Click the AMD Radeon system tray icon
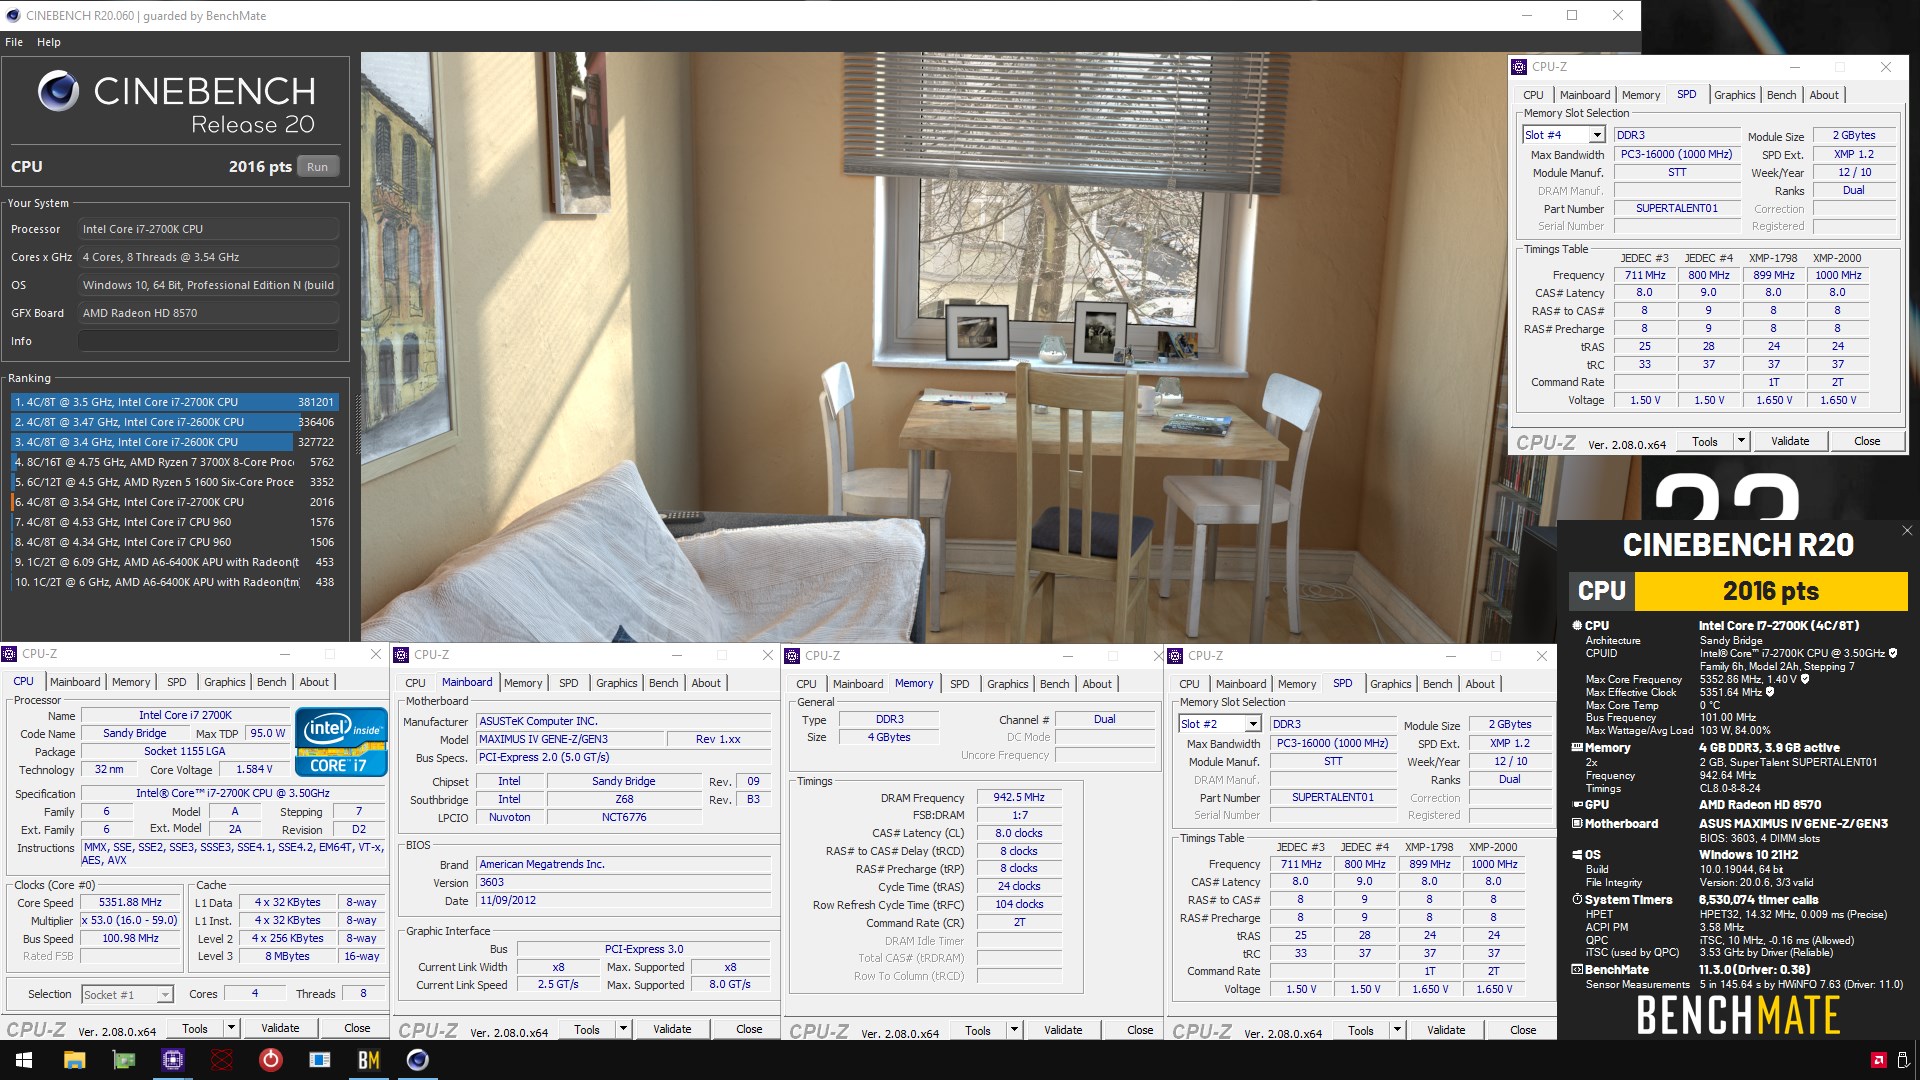Image resolution: width=1920 pixels, height=1080 pixels. pos(1879,1060)
